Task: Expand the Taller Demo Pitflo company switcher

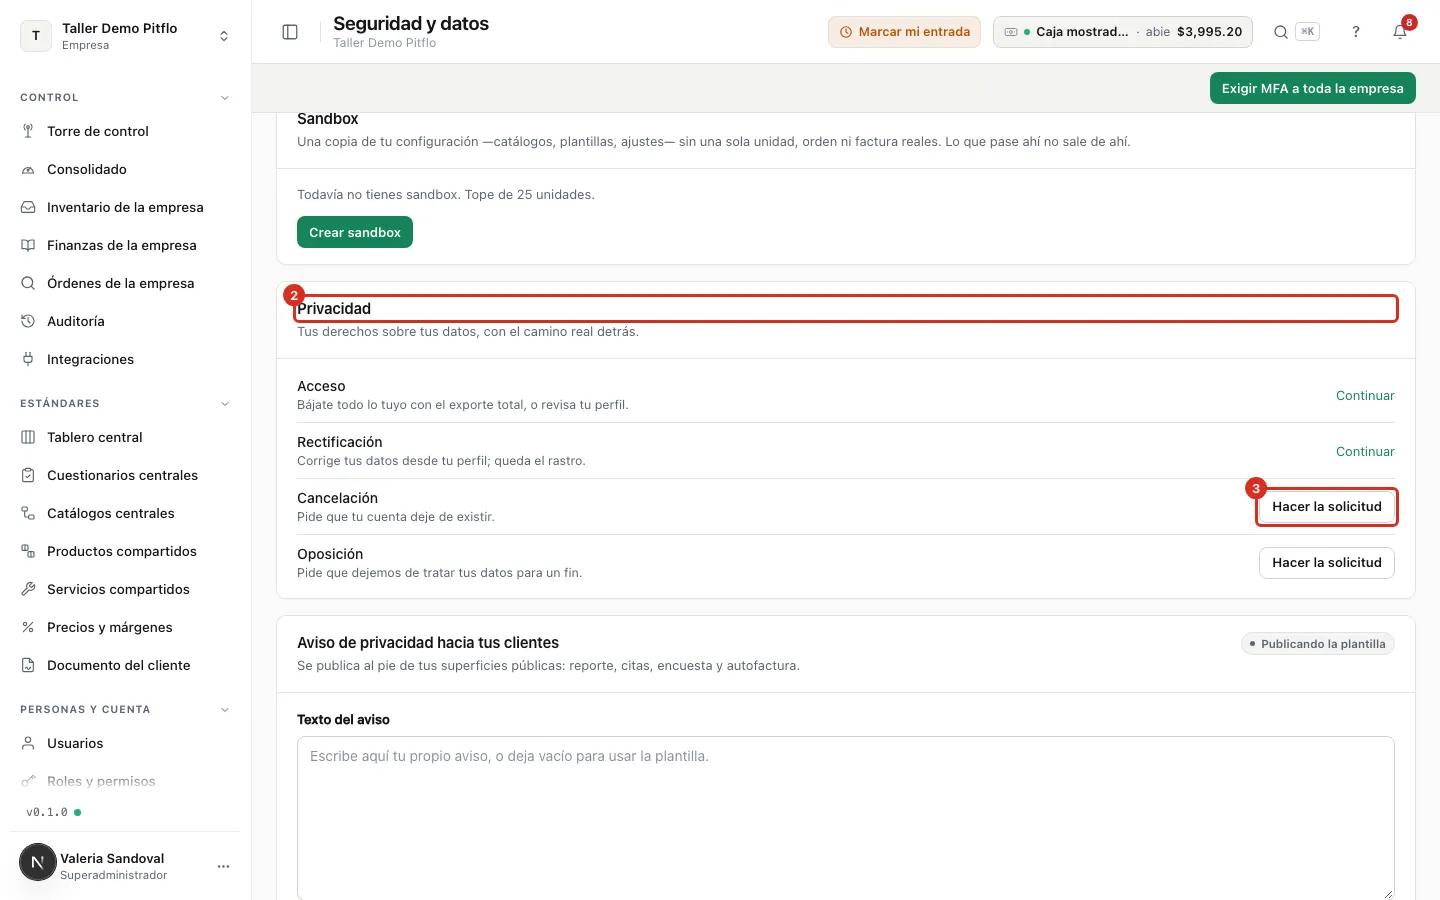Action: [125, 36]
